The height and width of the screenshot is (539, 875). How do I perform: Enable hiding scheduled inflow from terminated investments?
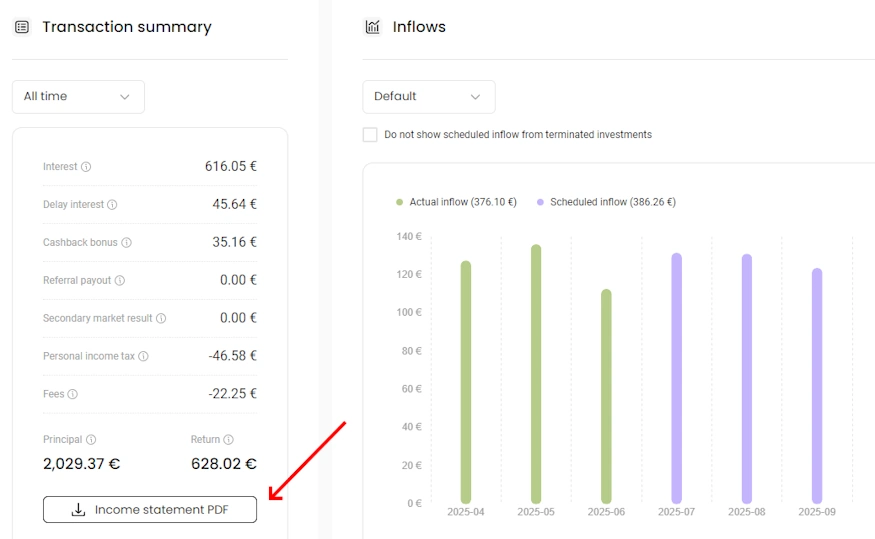pyautogui.click(x=370, y=134)
